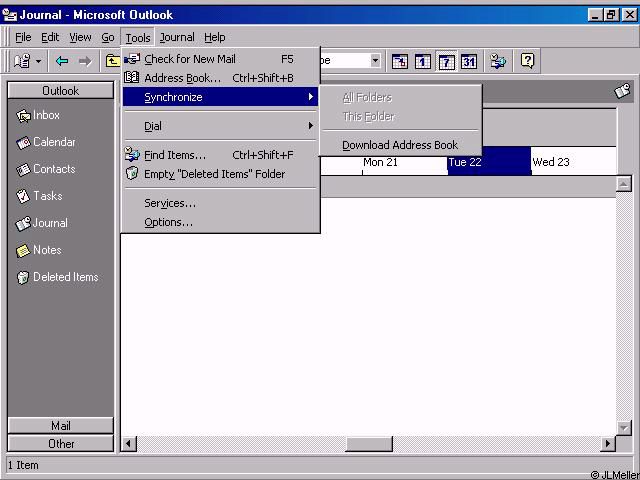Click the Office Assistant help icon
The image size is (640, 480).
click(527, 61)
